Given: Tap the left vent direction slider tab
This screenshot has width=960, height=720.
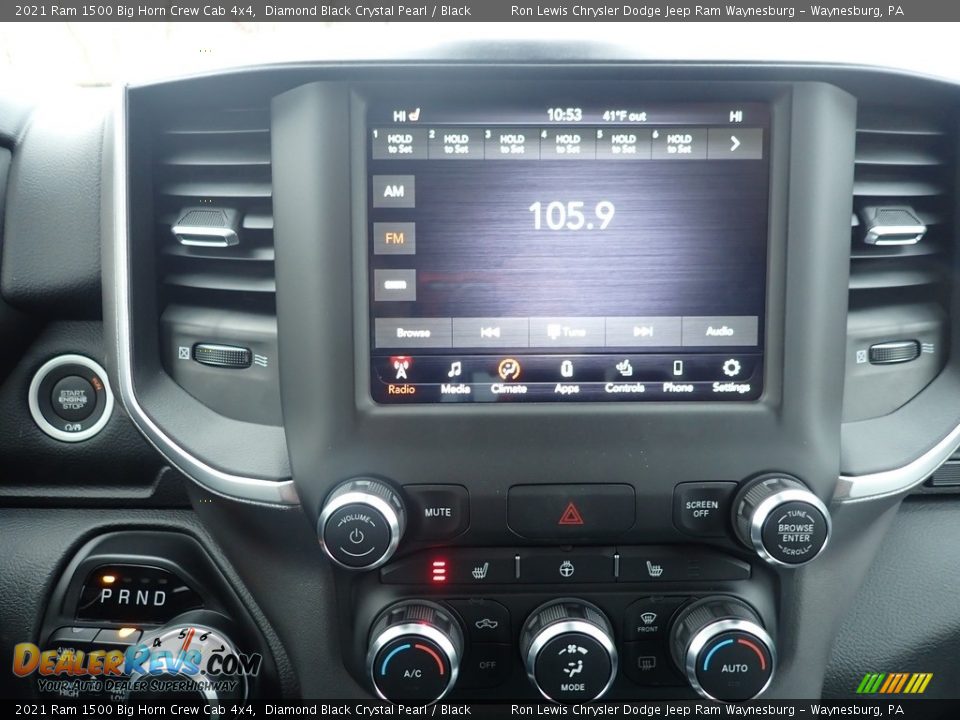Looking at the screenshot, I should point(205,228).
